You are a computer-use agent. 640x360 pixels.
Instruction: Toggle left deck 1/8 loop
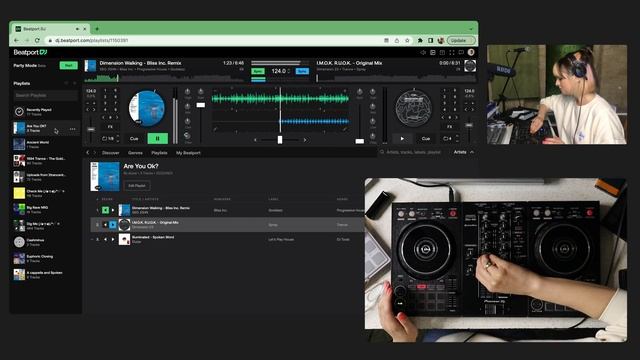pyautogui.click(x=108, y=139)
